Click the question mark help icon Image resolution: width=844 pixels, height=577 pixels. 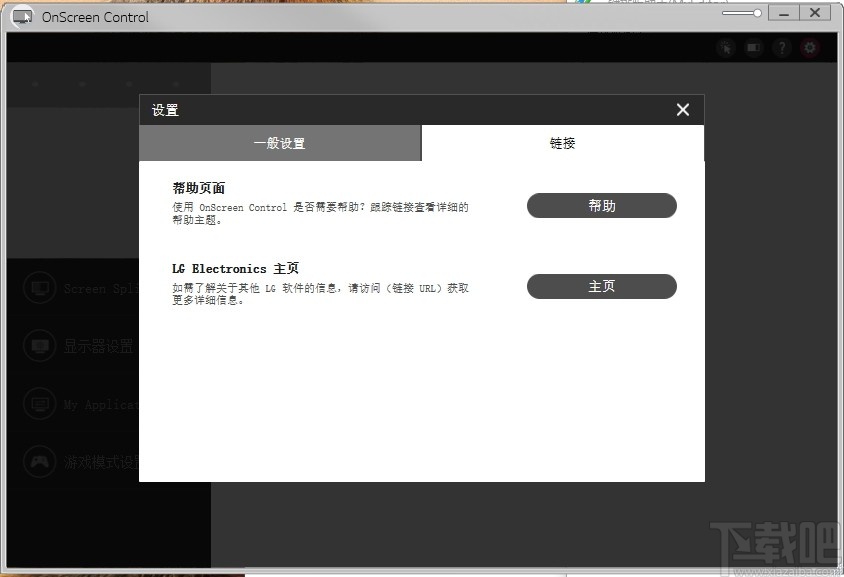pyautogui.click(x=781, y=47)
